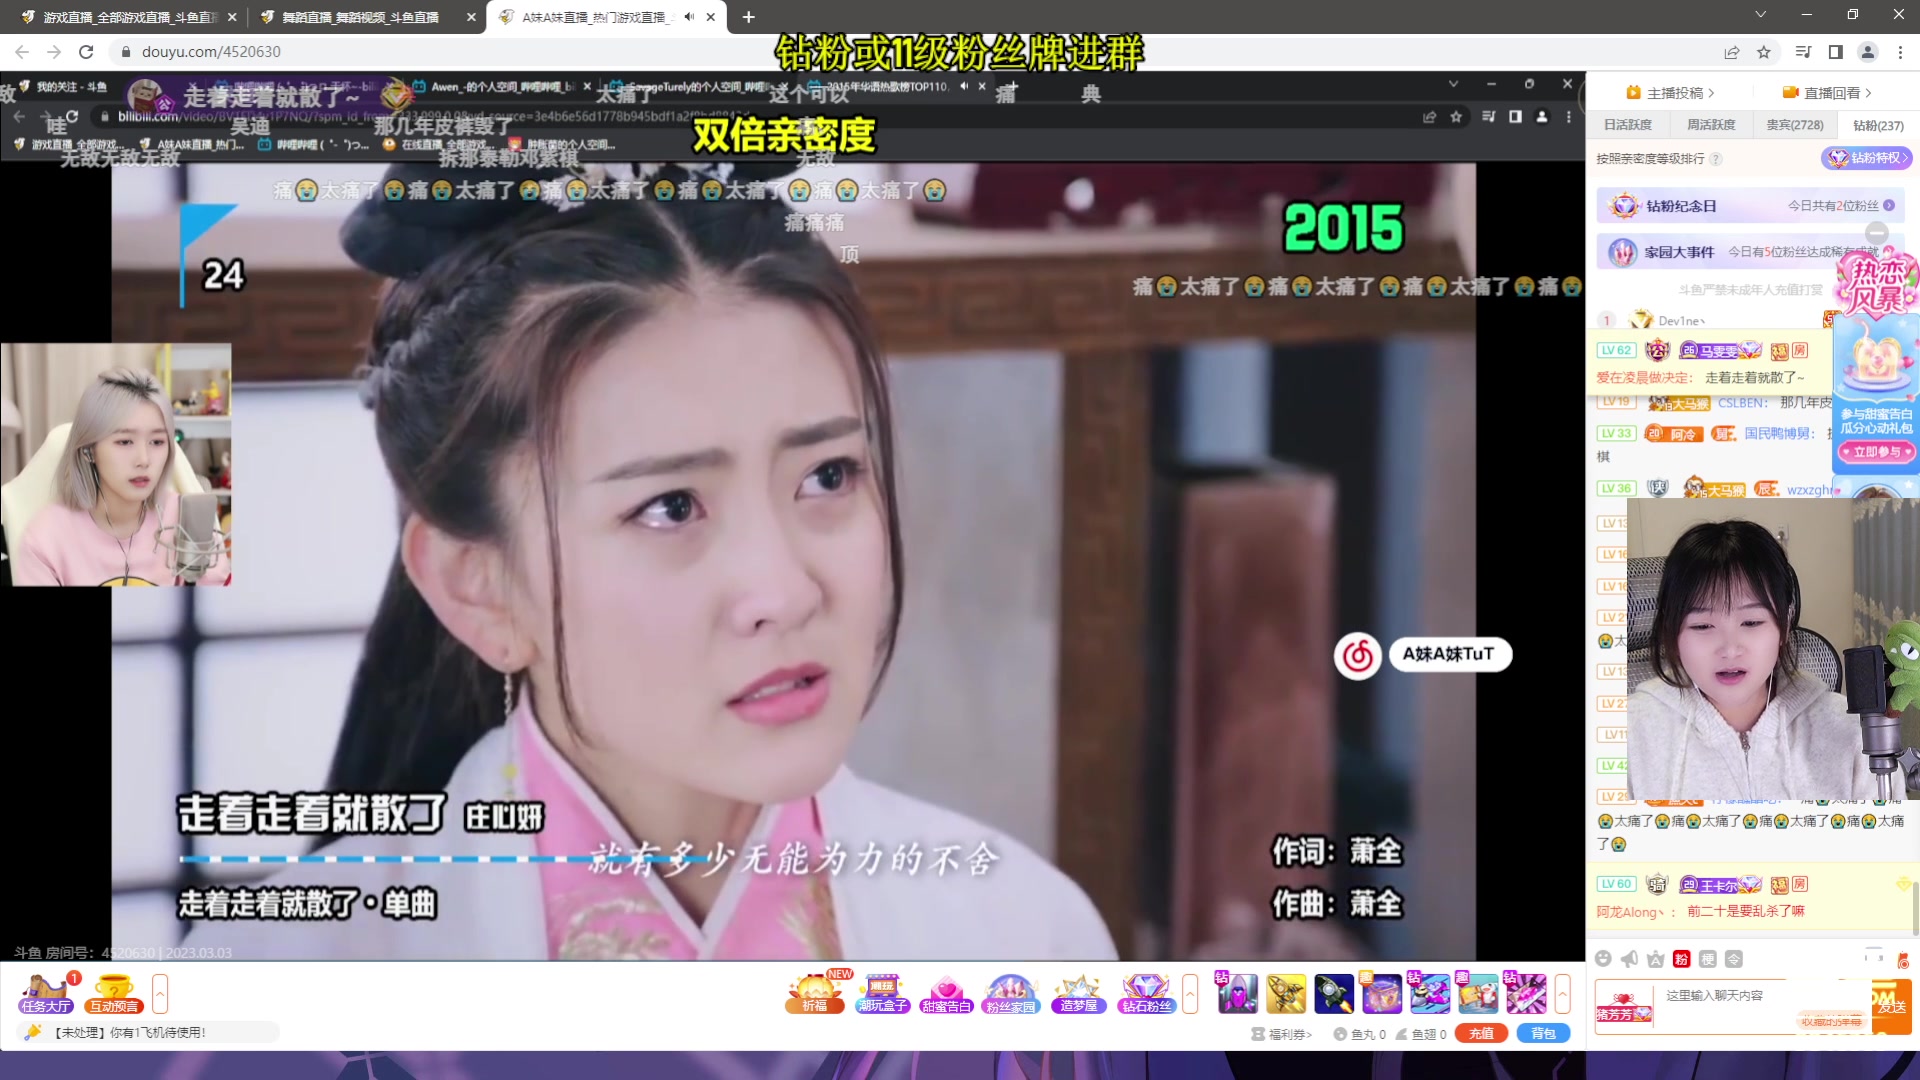
Task: Open the 钻粉特权 privileges button
Action: coord(1867,158)
